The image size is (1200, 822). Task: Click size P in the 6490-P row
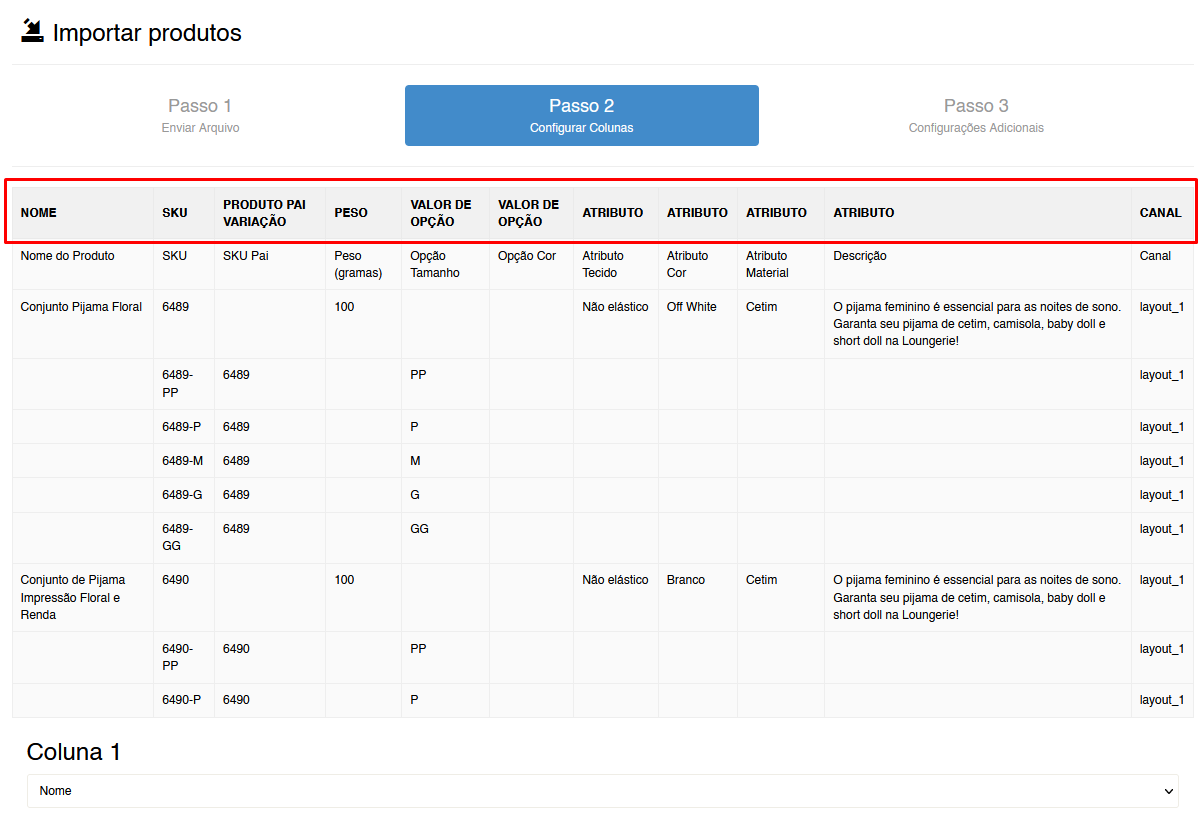pos(414,700)
